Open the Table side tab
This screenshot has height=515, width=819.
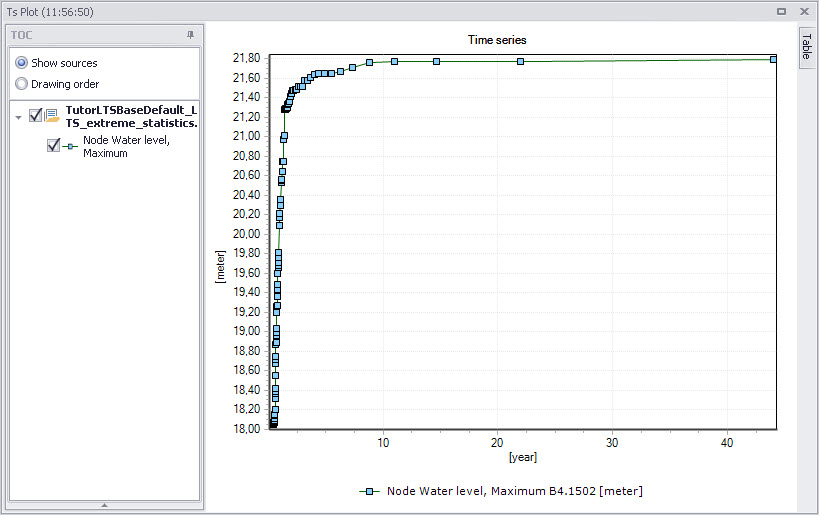click(x=806, y=47)
